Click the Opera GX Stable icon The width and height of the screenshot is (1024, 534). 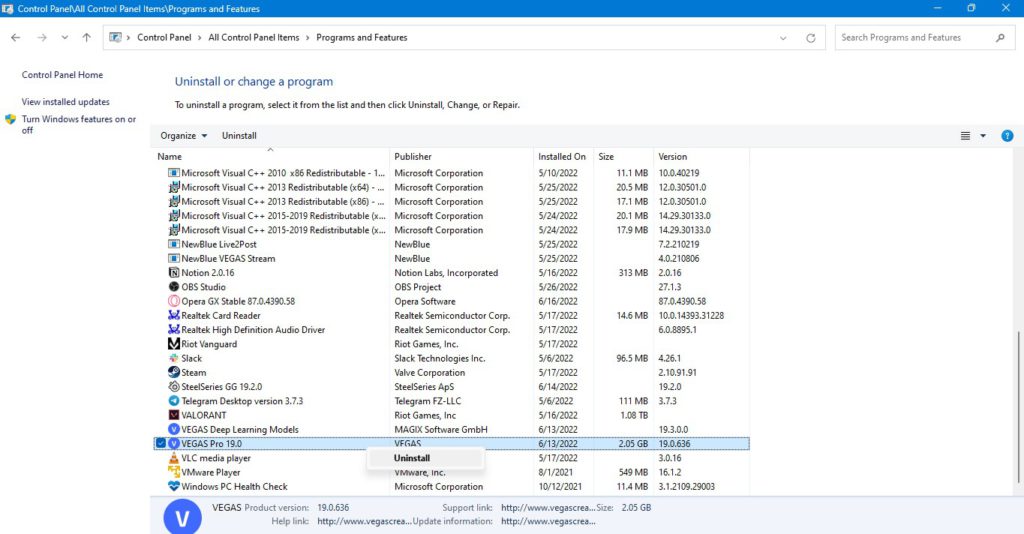coord(173,301)
